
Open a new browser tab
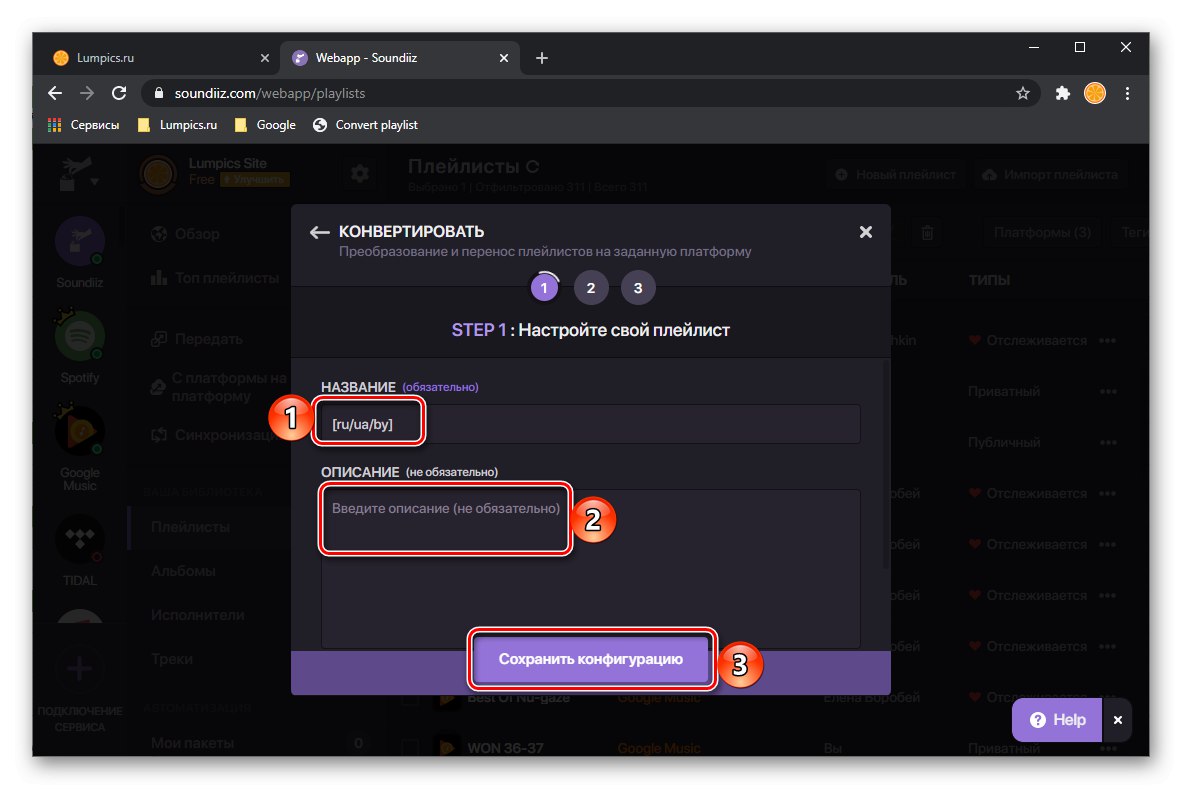[x=541, y=58]
